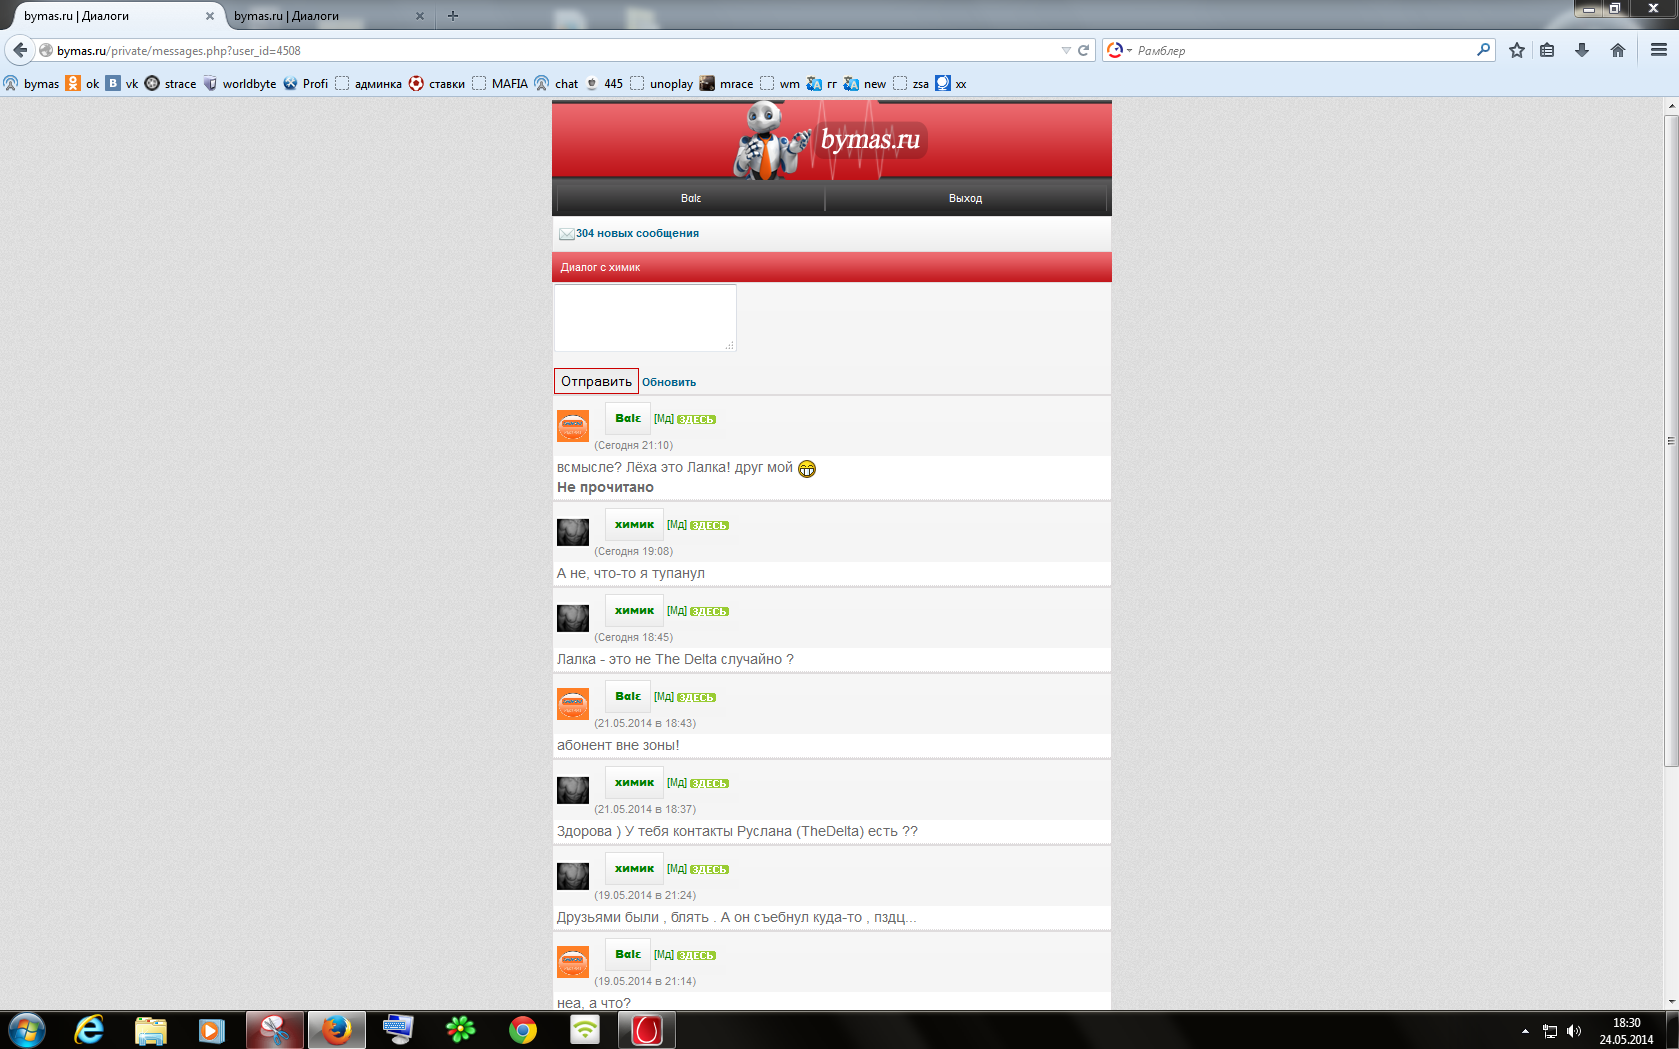This screenshot has width=1679, height=1049.
Task: Reload the page with the refresh icon
Action: tap(1083, 50)
